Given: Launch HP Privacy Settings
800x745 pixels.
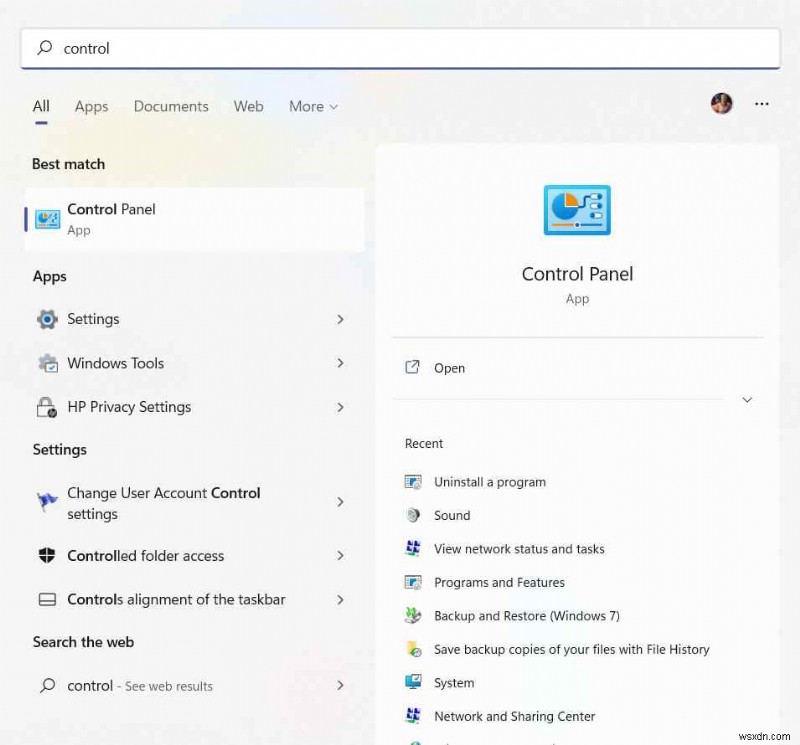Looking at the screenshot, I should (129, 407).
